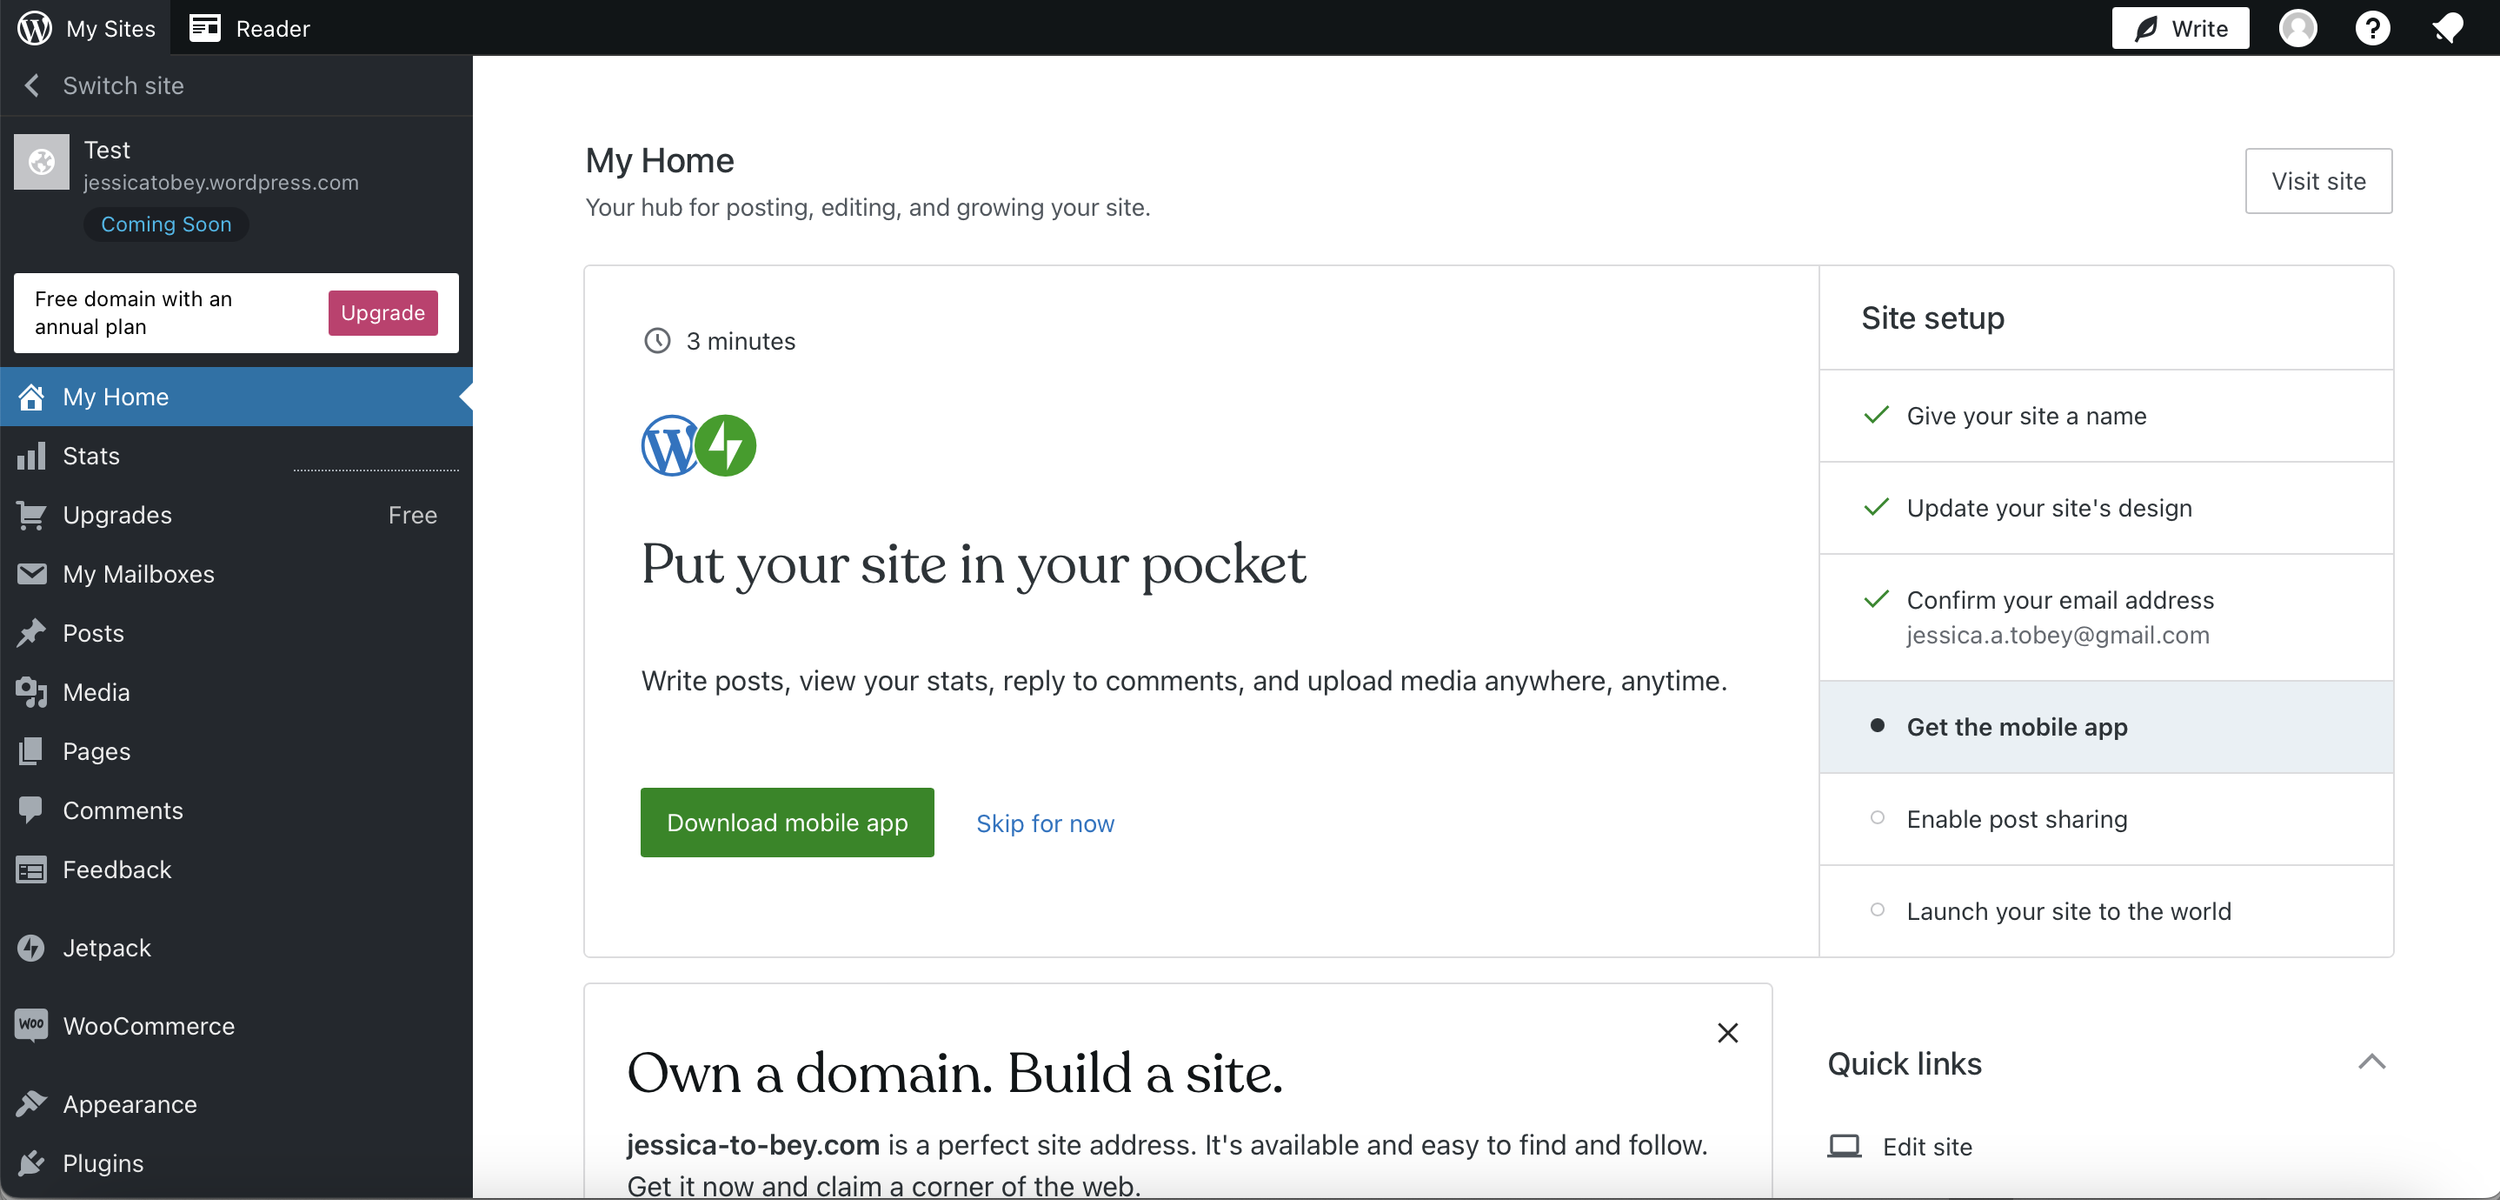Click the Comments bubble icon

(31, 810)
